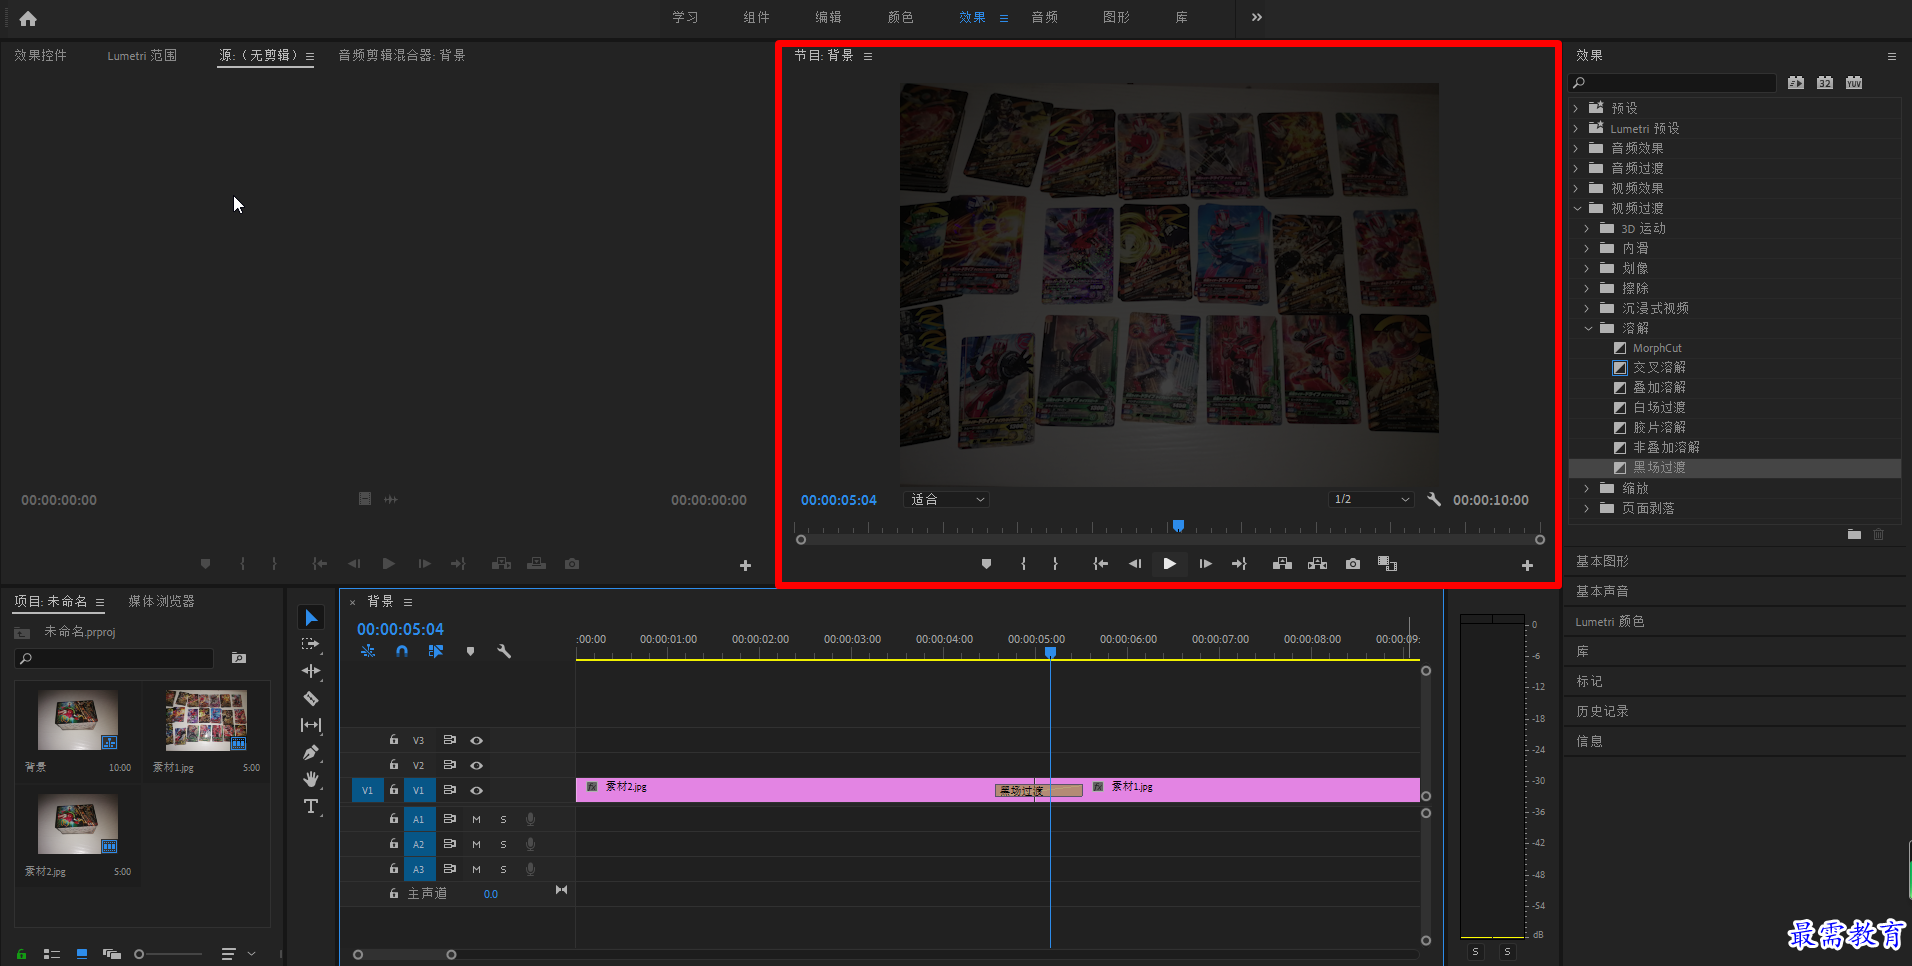Screen dimensions: 1912x966
Task: Select the Ripple Edit tool
Action: (x=311, y=671)
